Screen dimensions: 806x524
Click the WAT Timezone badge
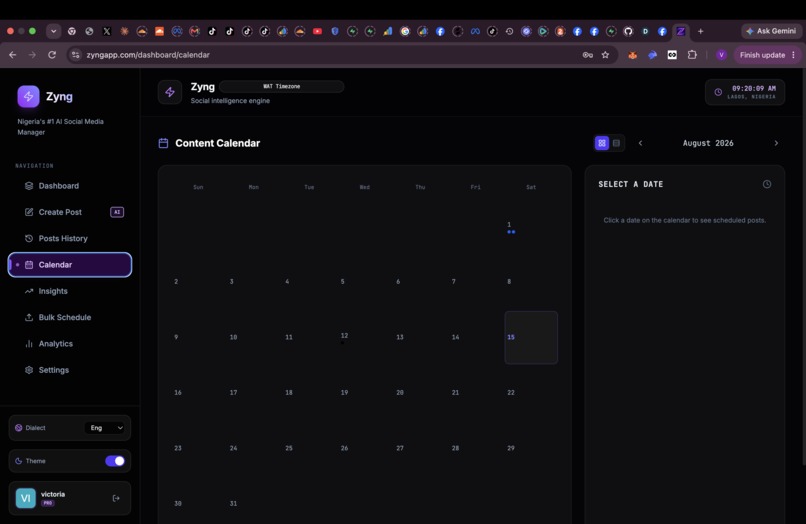pyautogui.click(x=282, y=86)
